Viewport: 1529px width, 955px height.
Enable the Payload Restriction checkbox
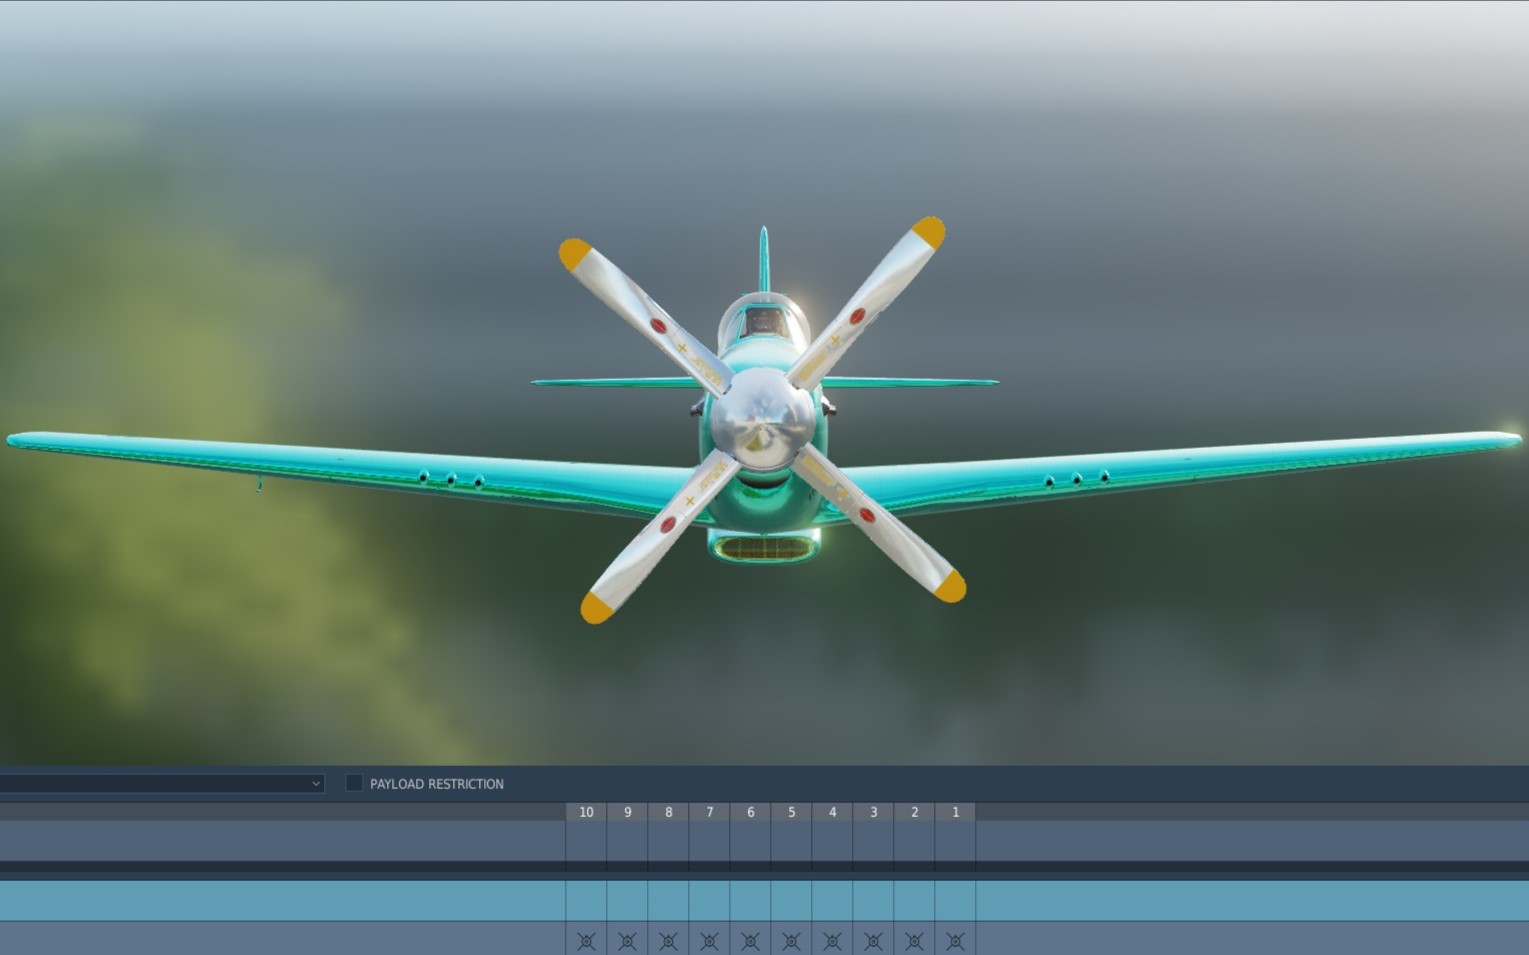354,783
